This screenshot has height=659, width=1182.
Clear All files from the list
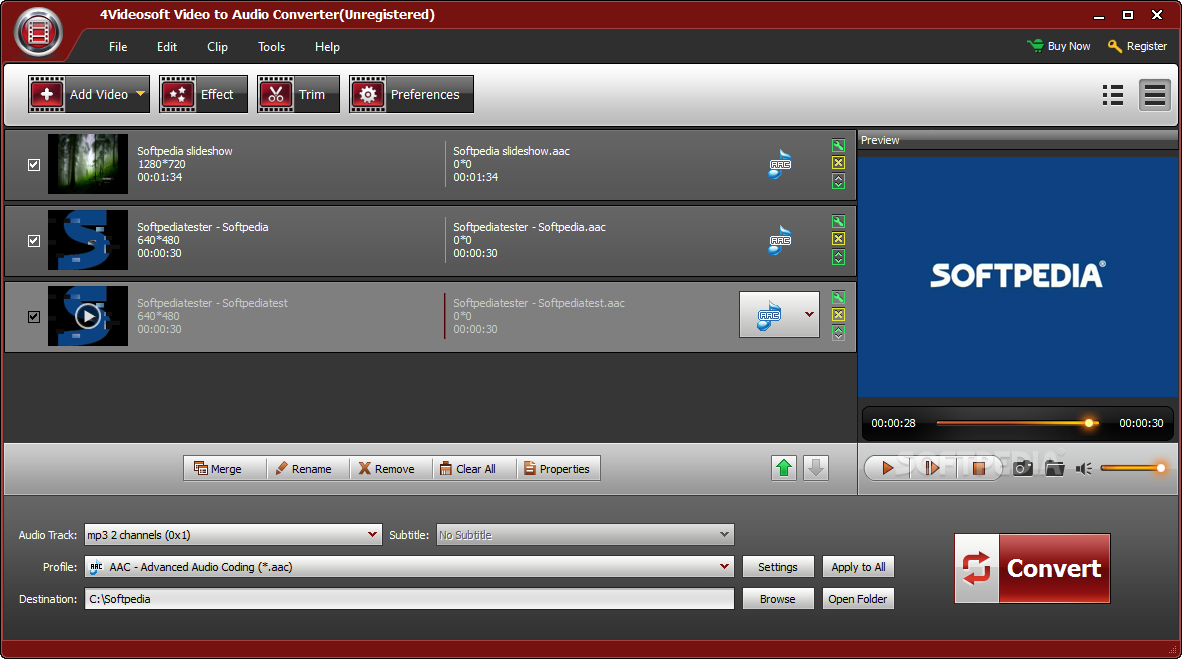tap(475, 468)
